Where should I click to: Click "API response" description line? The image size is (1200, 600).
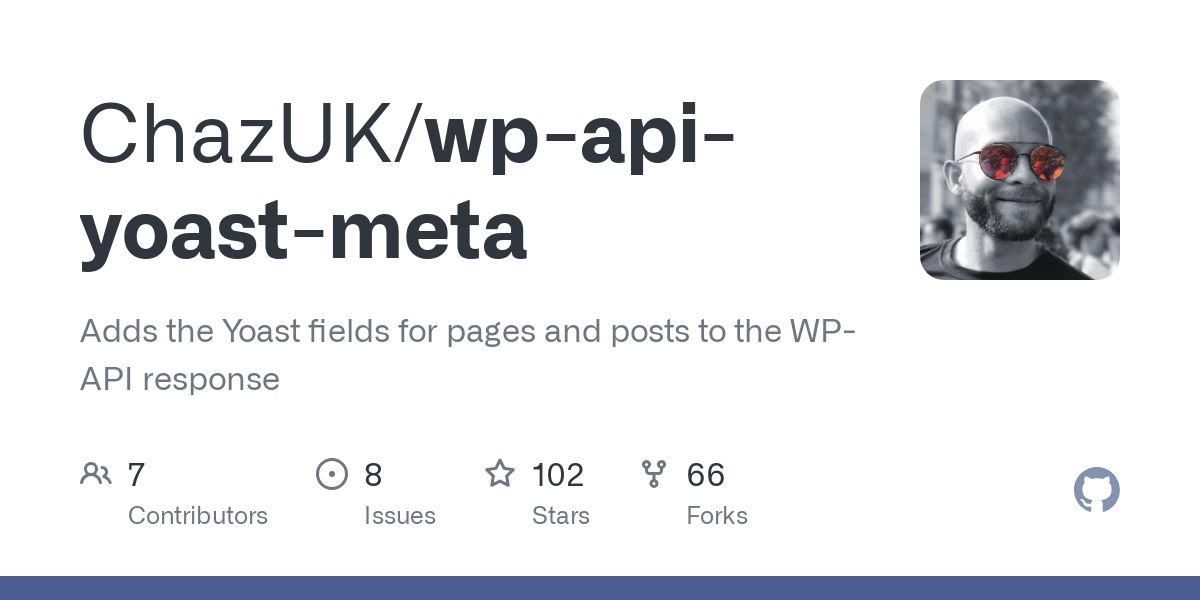(180, 380)
